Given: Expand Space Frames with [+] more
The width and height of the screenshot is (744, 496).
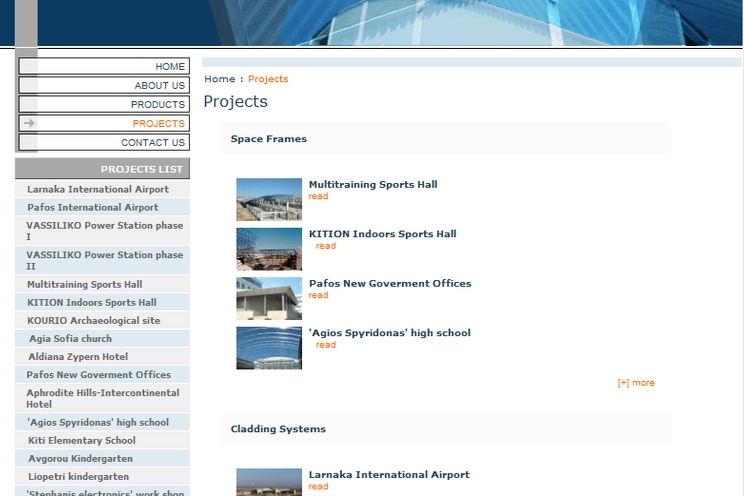Looking at the screenshot, I should [x=636, y=383].
